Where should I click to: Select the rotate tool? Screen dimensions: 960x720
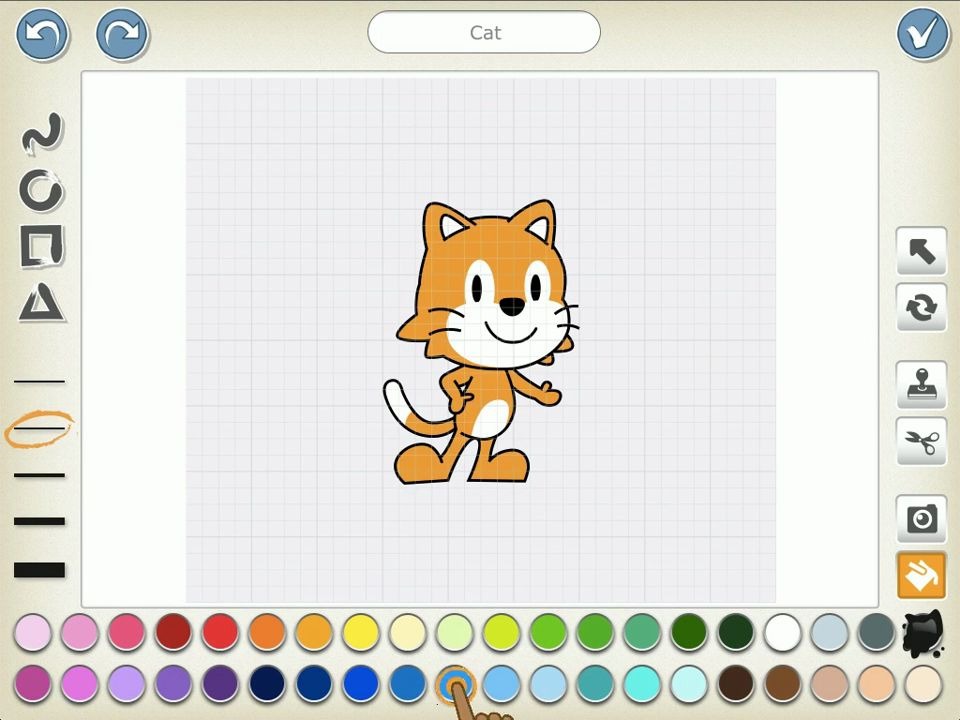pyautogui.click(x=921, y=308)
